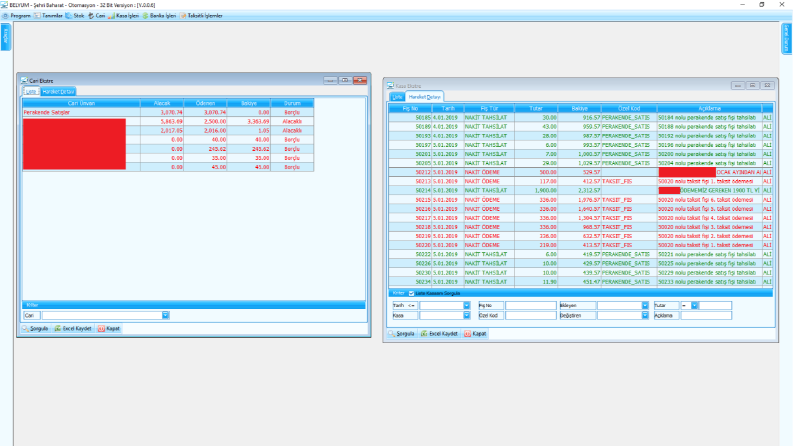
Task: Click the Tanımlar menu icon
Action: point(37,16)
